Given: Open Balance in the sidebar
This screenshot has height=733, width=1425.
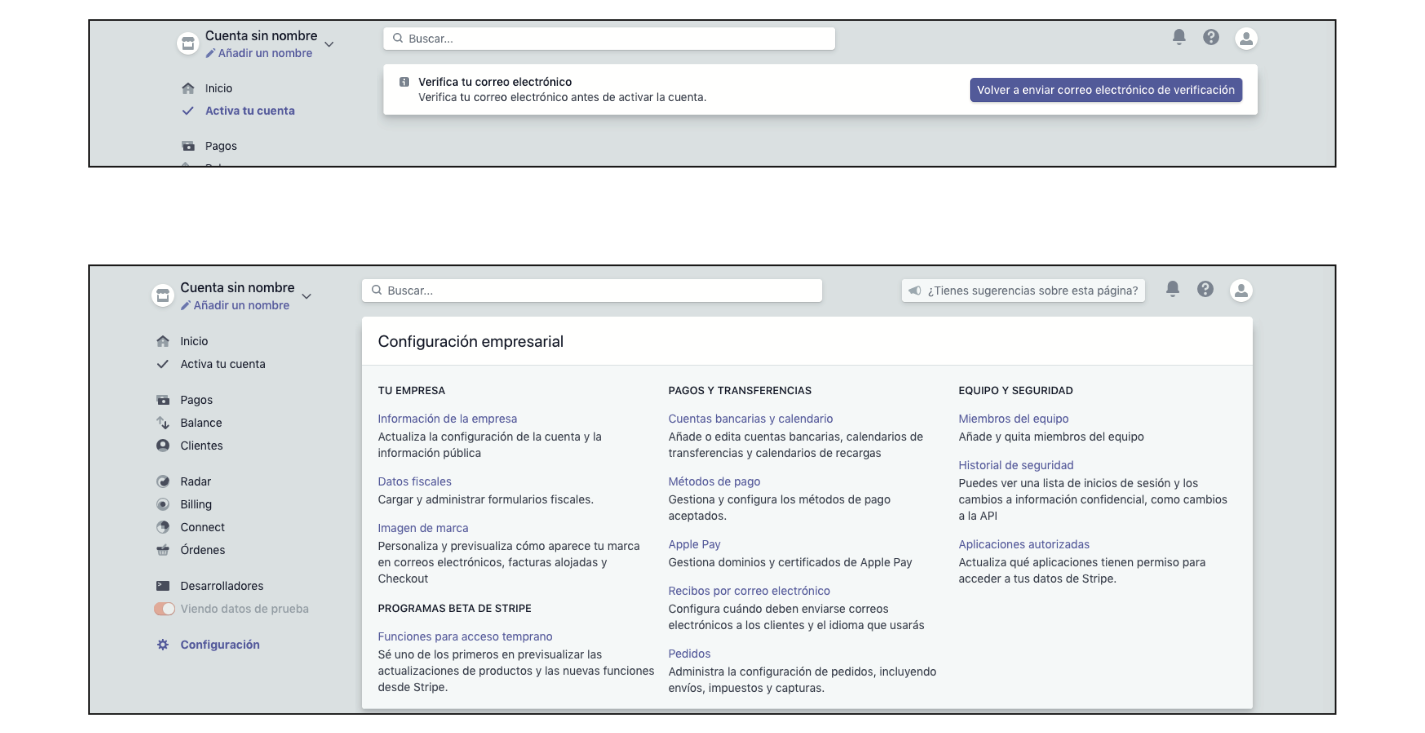Looking at the screenshot, I should click(x=201, y=423).
